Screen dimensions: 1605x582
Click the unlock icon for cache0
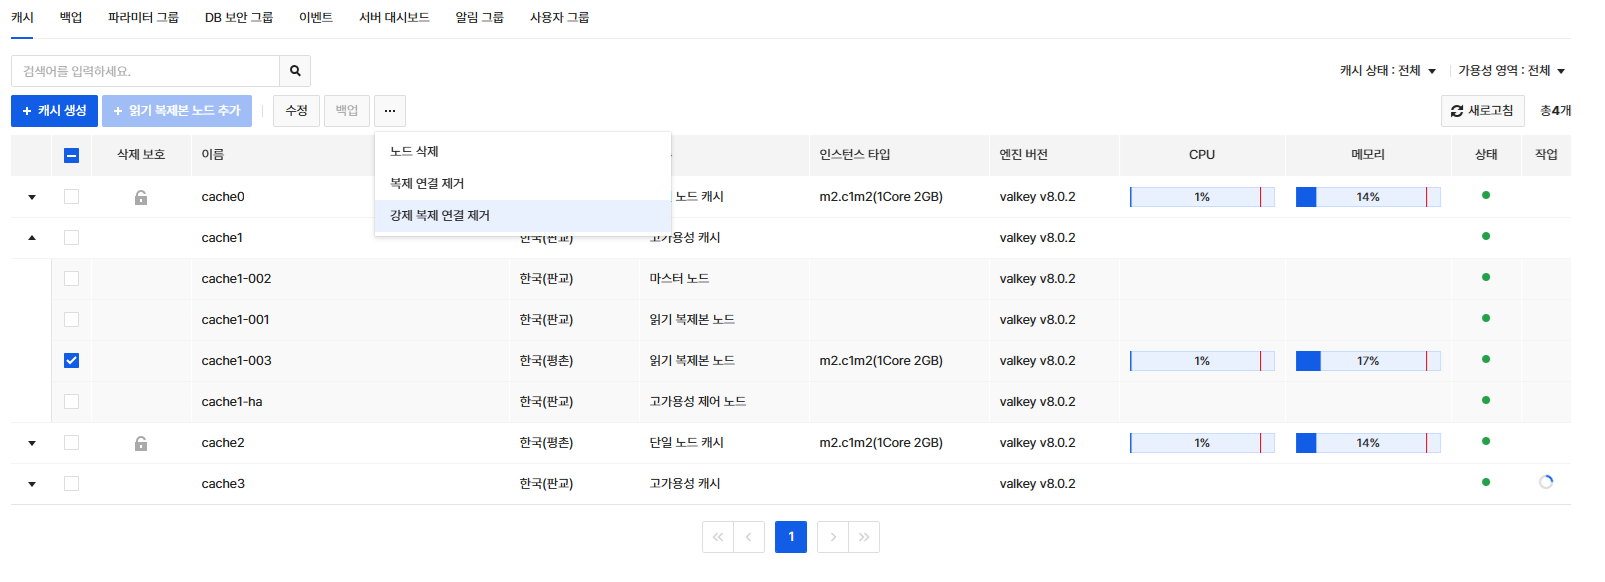point(141,197)
